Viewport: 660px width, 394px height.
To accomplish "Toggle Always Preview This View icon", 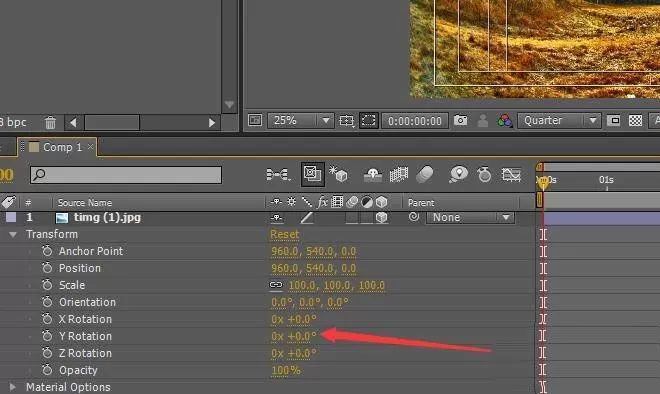I will (x=255, y=120).
